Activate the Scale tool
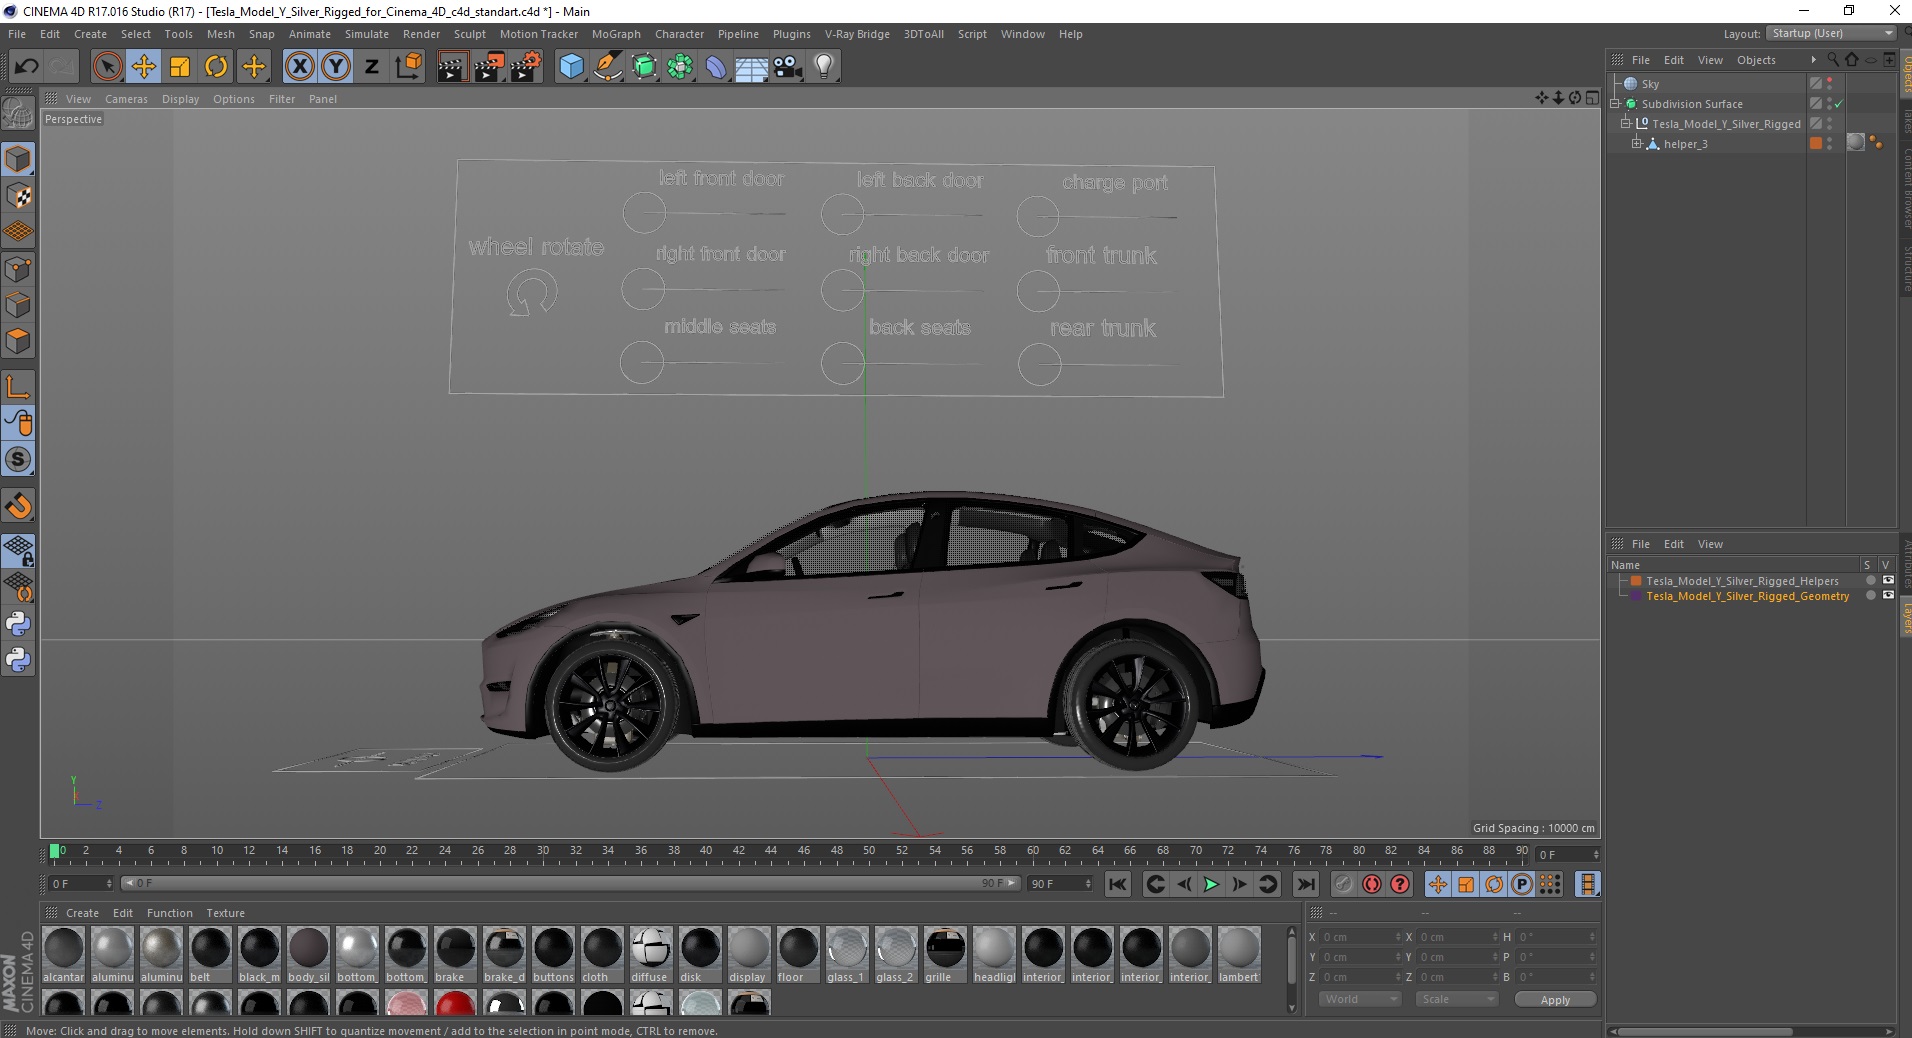The width and height of the screenshot is (1912, 1038). (x=180, y=67)
